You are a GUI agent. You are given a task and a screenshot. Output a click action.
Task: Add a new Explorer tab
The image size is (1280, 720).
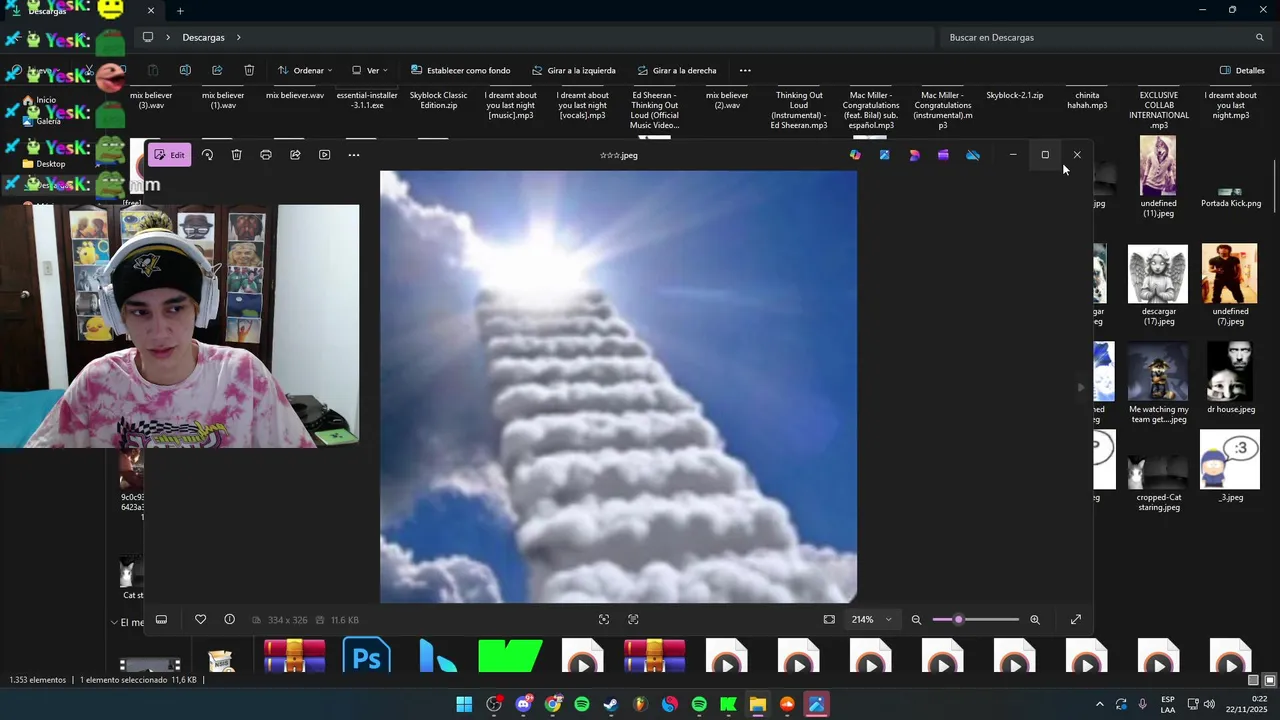pos(180,10)
